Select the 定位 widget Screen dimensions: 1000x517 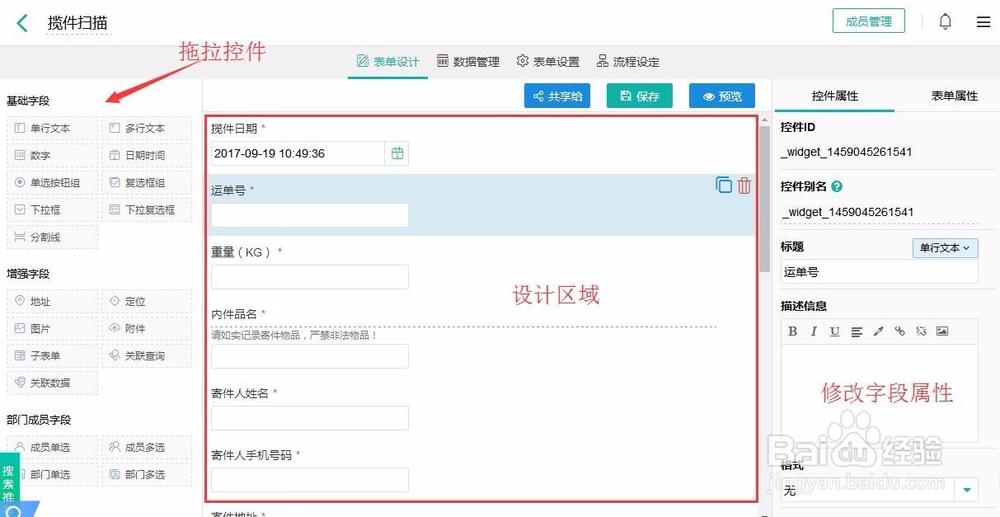pos(147,302)
